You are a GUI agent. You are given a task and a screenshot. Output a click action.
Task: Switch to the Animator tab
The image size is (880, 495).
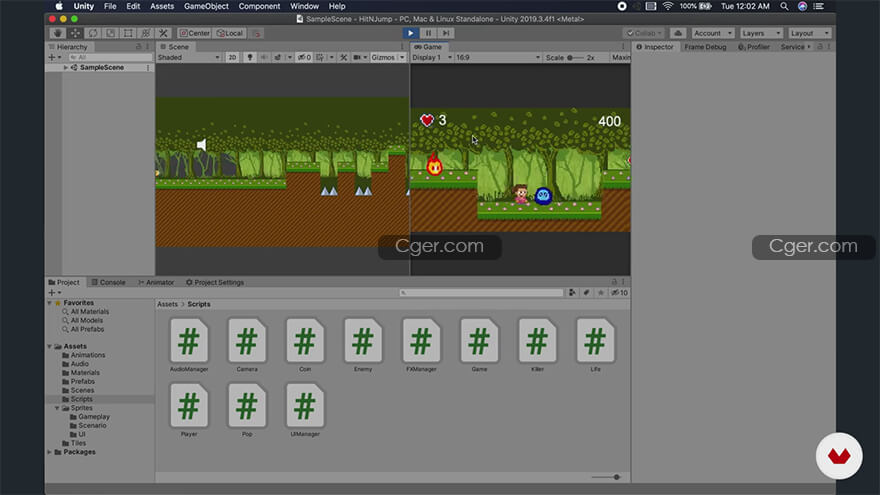[155, 282]
